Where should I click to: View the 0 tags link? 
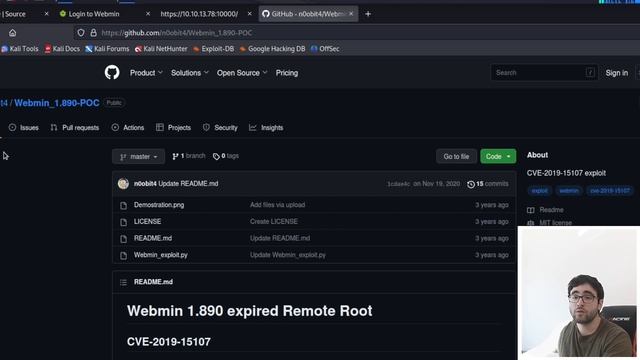226,156
